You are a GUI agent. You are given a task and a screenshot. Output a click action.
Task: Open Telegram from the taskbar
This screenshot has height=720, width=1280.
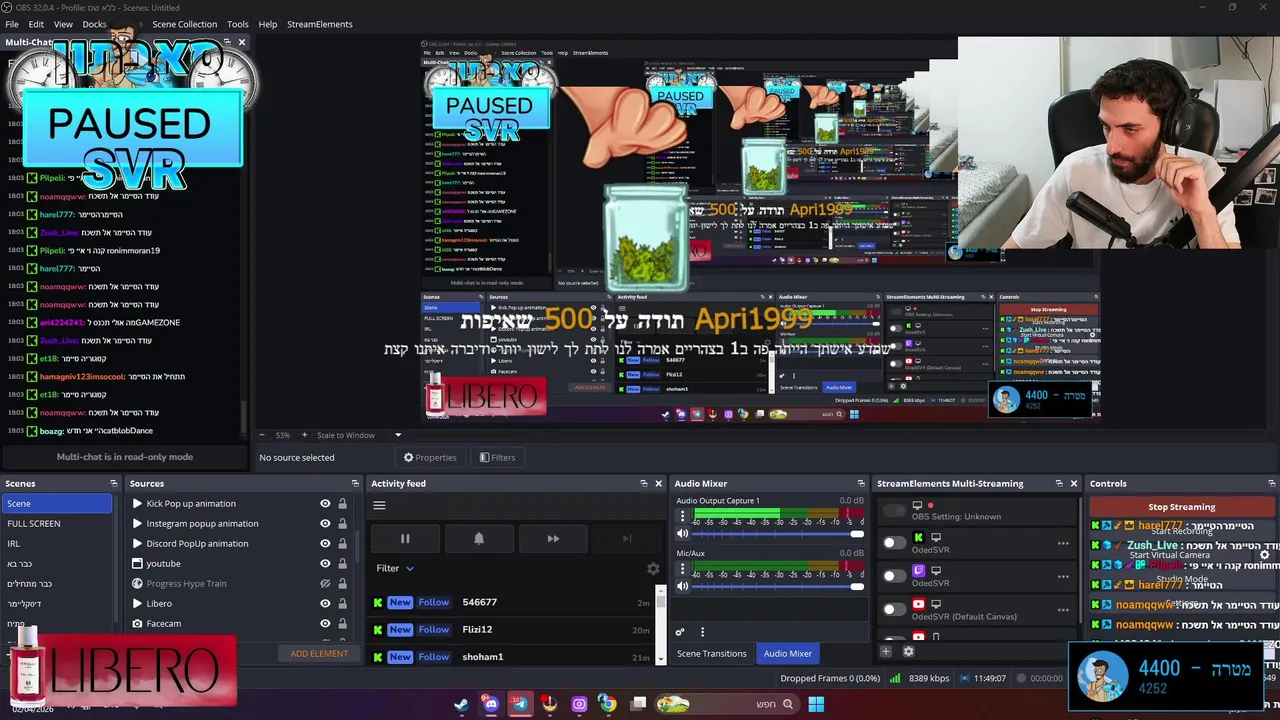[x=519, y=704]
